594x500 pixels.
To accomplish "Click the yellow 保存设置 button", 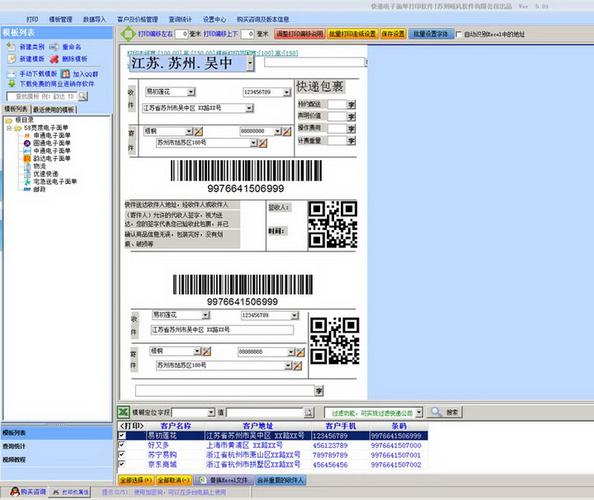I will point(393,34).
